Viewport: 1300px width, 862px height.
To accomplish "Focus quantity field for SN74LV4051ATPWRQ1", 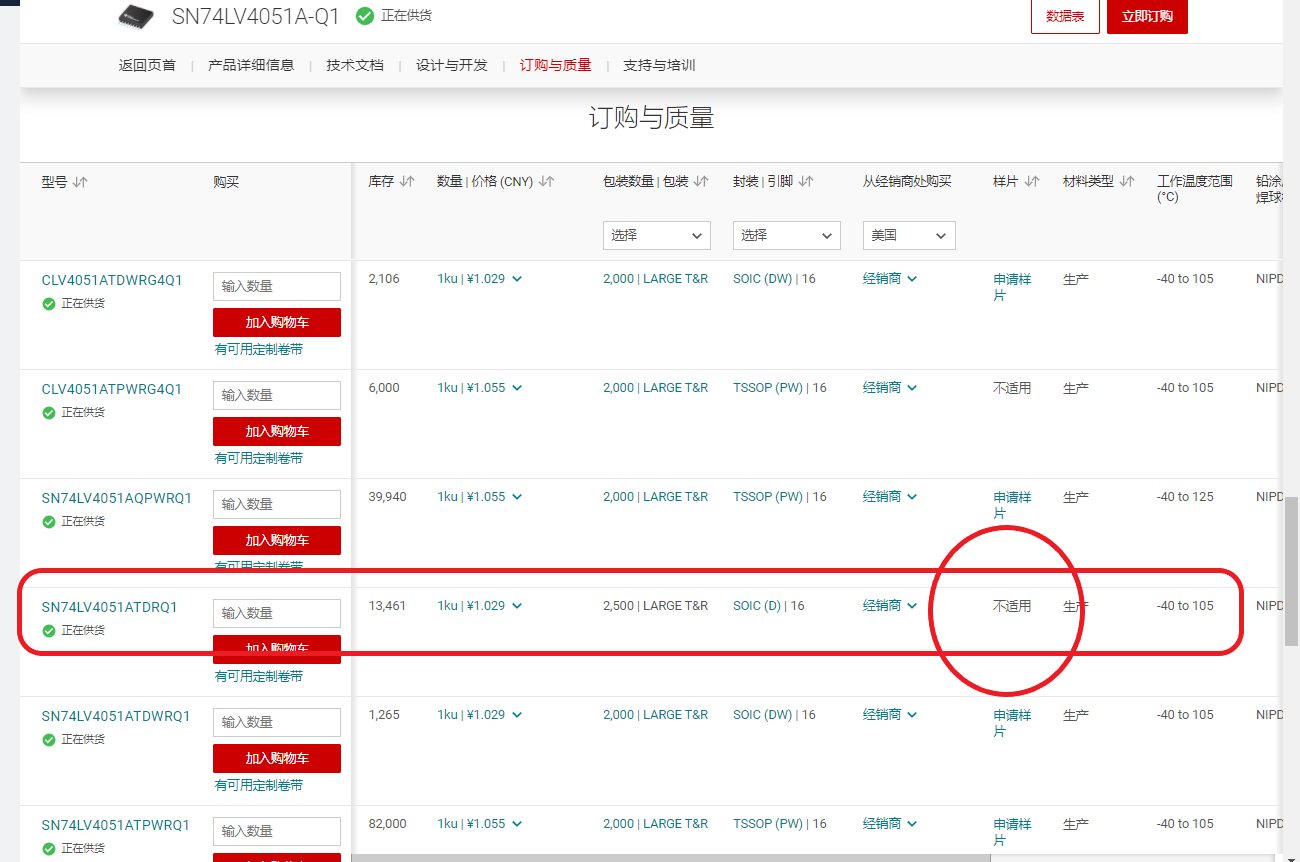I will [277, 831].
